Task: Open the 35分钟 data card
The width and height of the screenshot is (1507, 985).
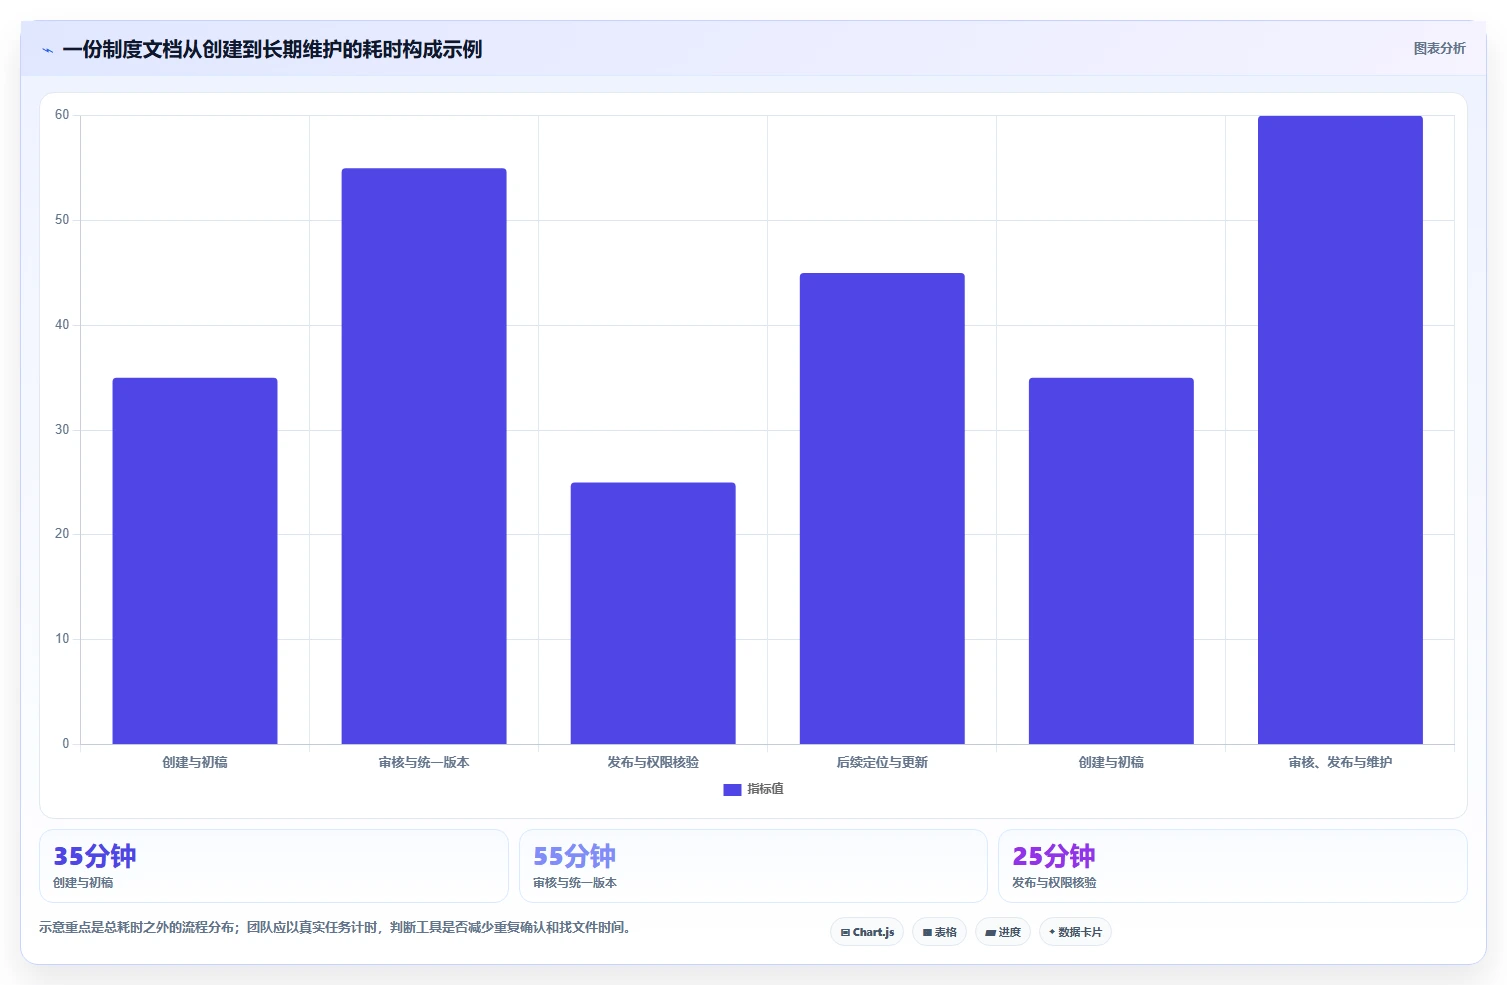Action: (274, 866)
